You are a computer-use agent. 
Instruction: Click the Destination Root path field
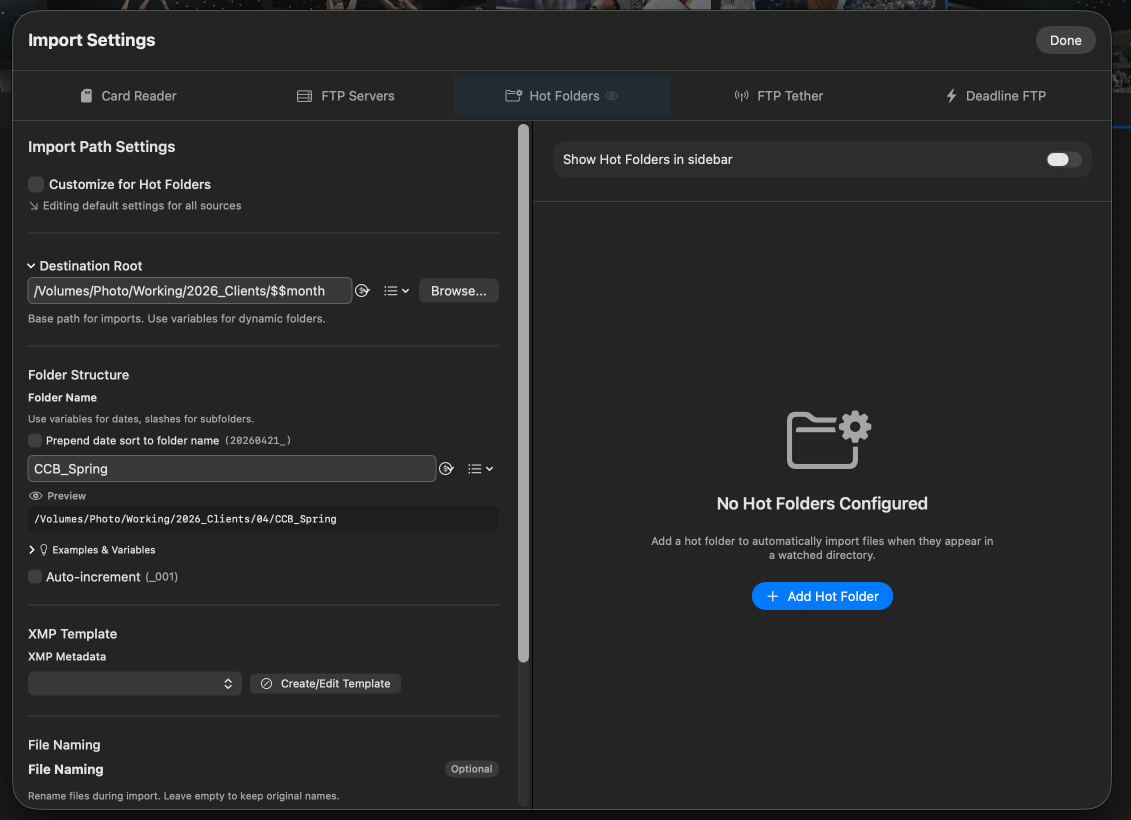pyautogui.click(x=190, y=291)
